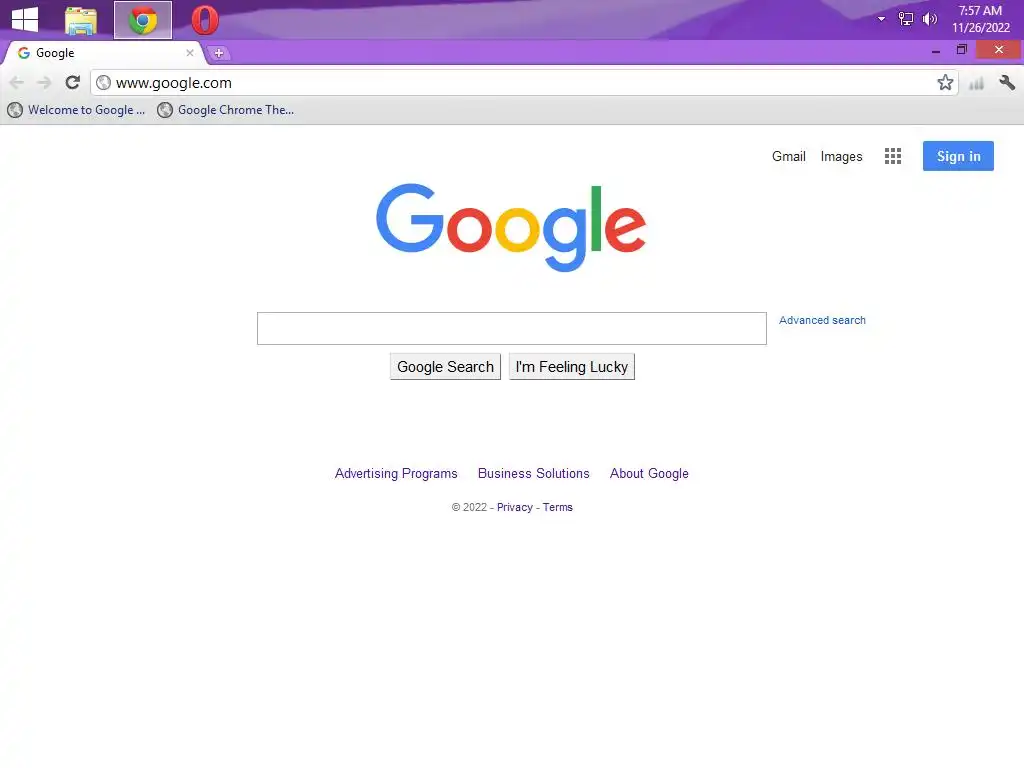Go forward using the forward arrow
This screenshot has height=768, width=1024.
[x=44, y=82]
